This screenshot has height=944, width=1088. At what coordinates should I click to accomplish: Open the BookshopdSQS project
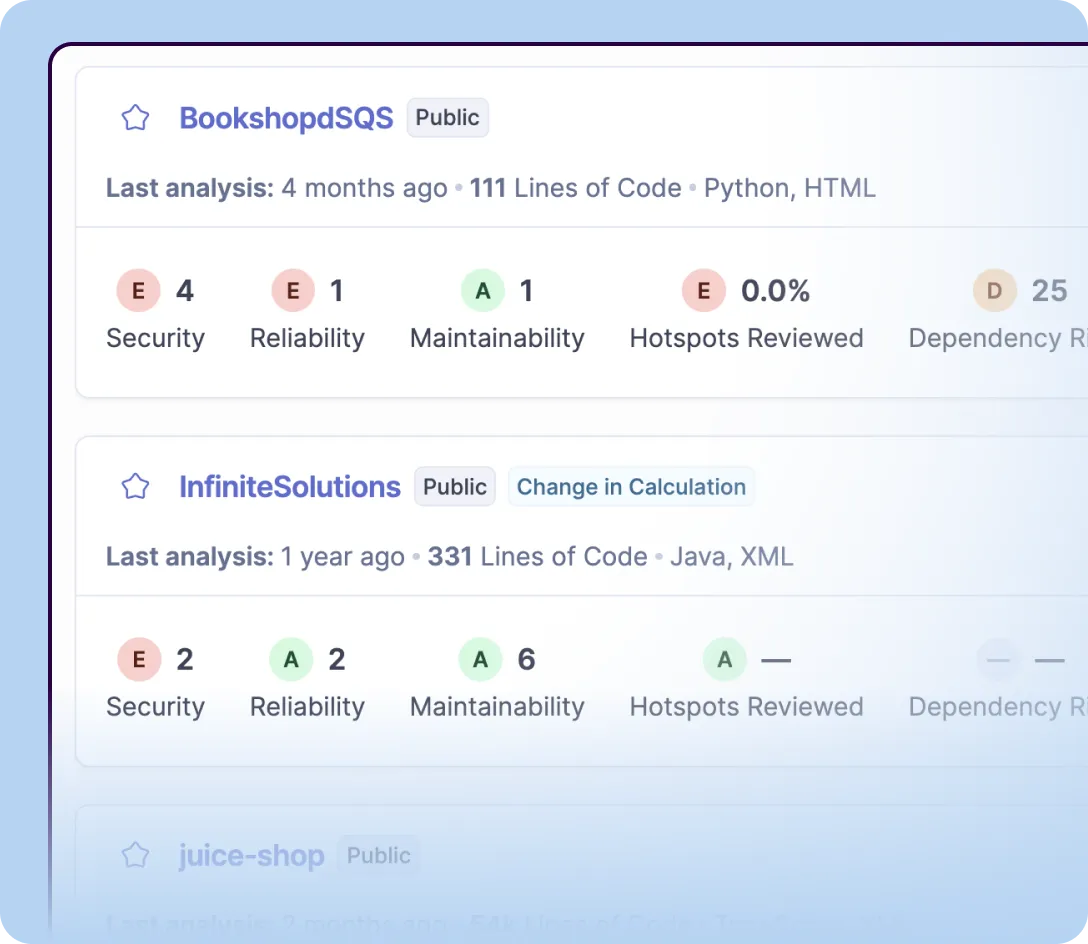click(x=286, y=118)
